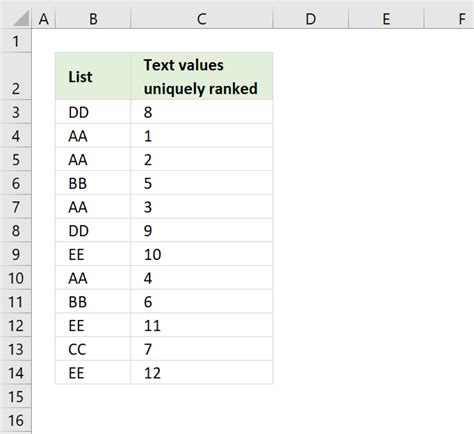This screenshot has width=474, height=434.
Task: Select column A header
Action: [44, 19]
